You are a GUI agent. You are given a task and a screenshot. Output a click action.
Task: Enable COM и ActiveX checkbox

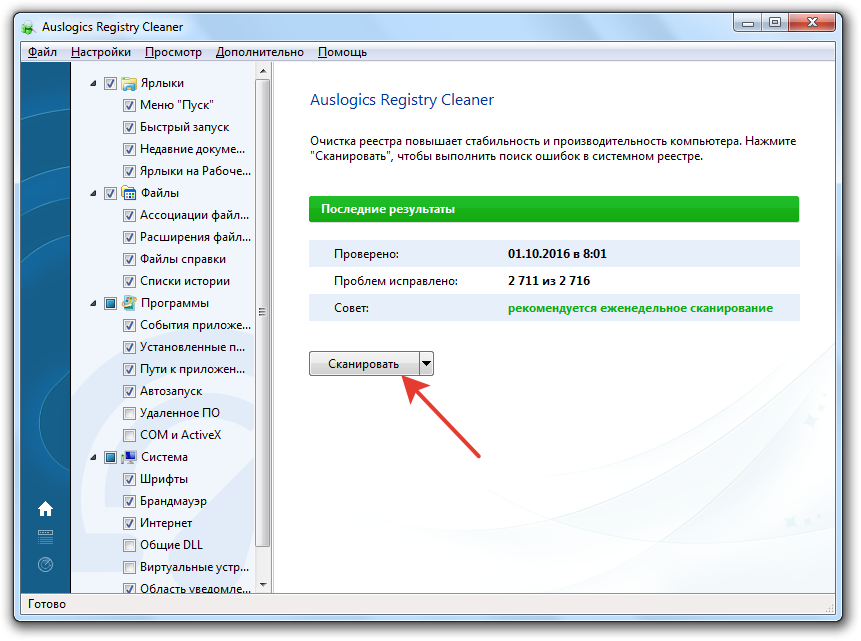click(129, 435)
